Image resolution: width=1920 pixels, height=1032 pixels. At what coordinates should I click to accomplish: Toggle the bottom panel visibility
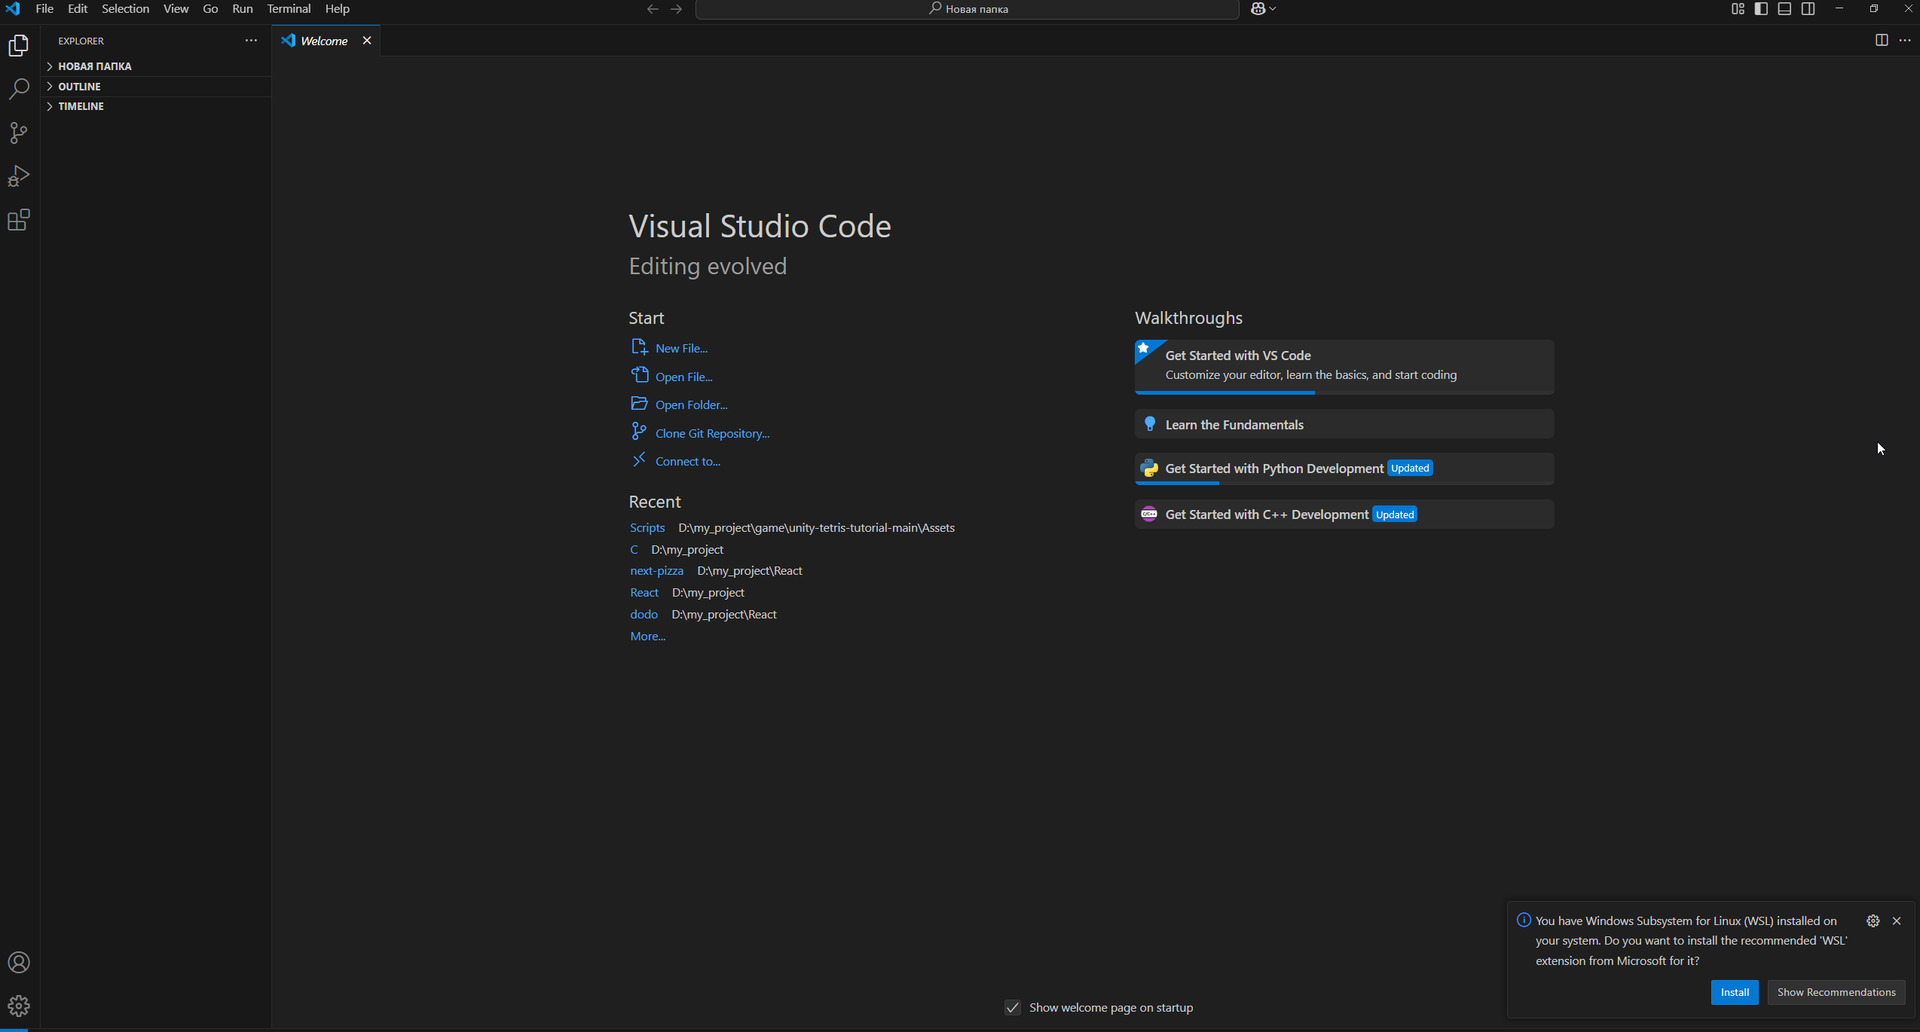(x=1784, y=9)
